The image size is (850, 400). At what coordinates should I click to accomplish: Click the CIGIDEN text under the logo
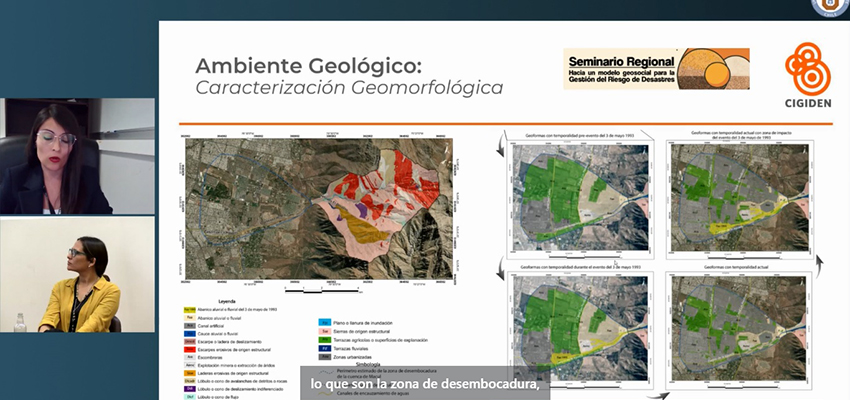tap(808, 103)
